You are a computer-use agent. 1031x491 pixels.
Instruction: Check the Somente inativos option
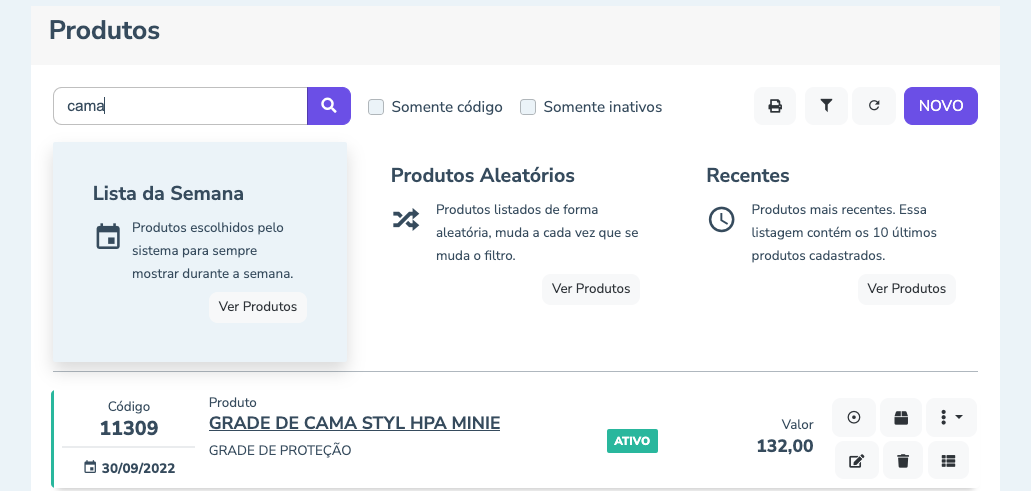(x=529, y=107)
